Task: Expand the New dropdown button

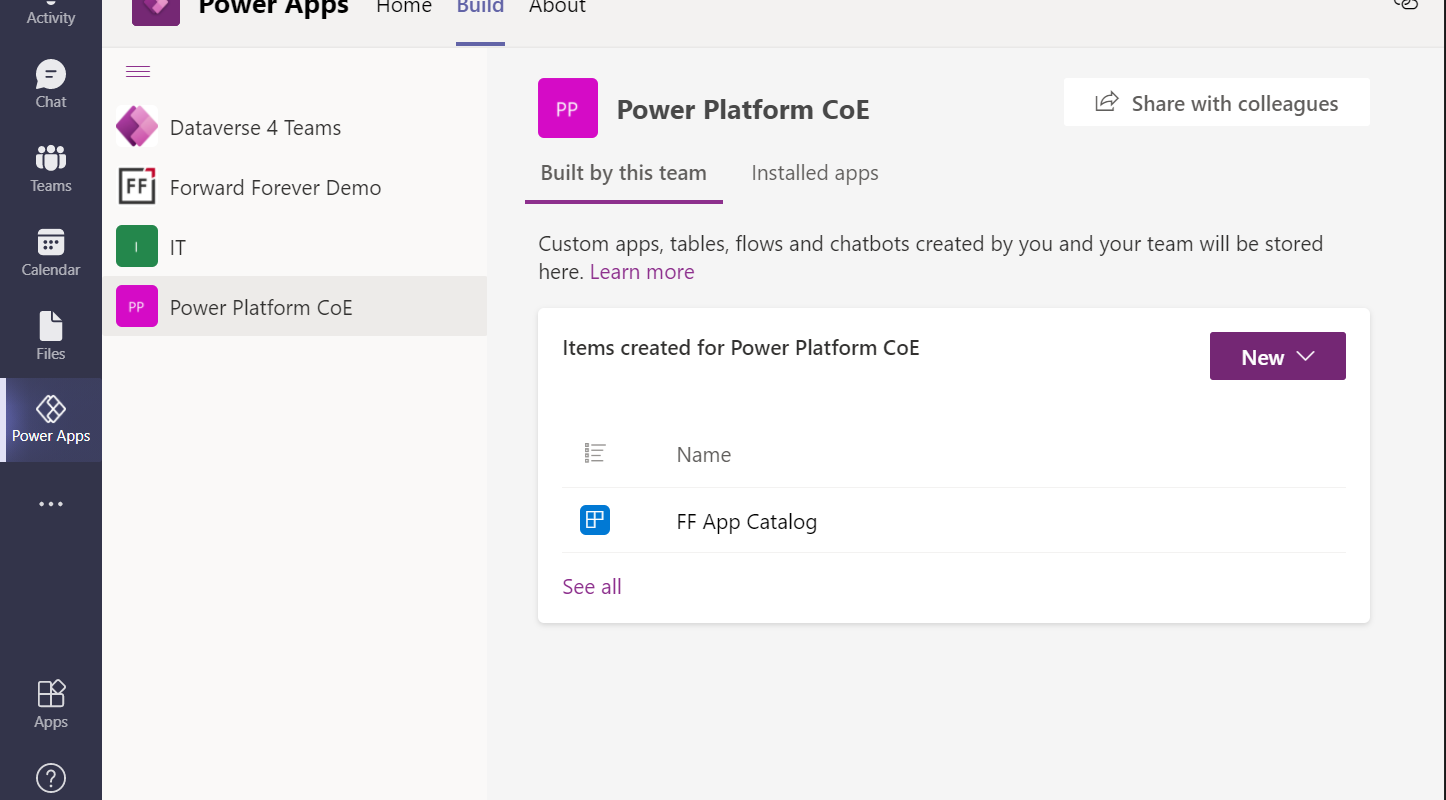Action: point(1278,356)
